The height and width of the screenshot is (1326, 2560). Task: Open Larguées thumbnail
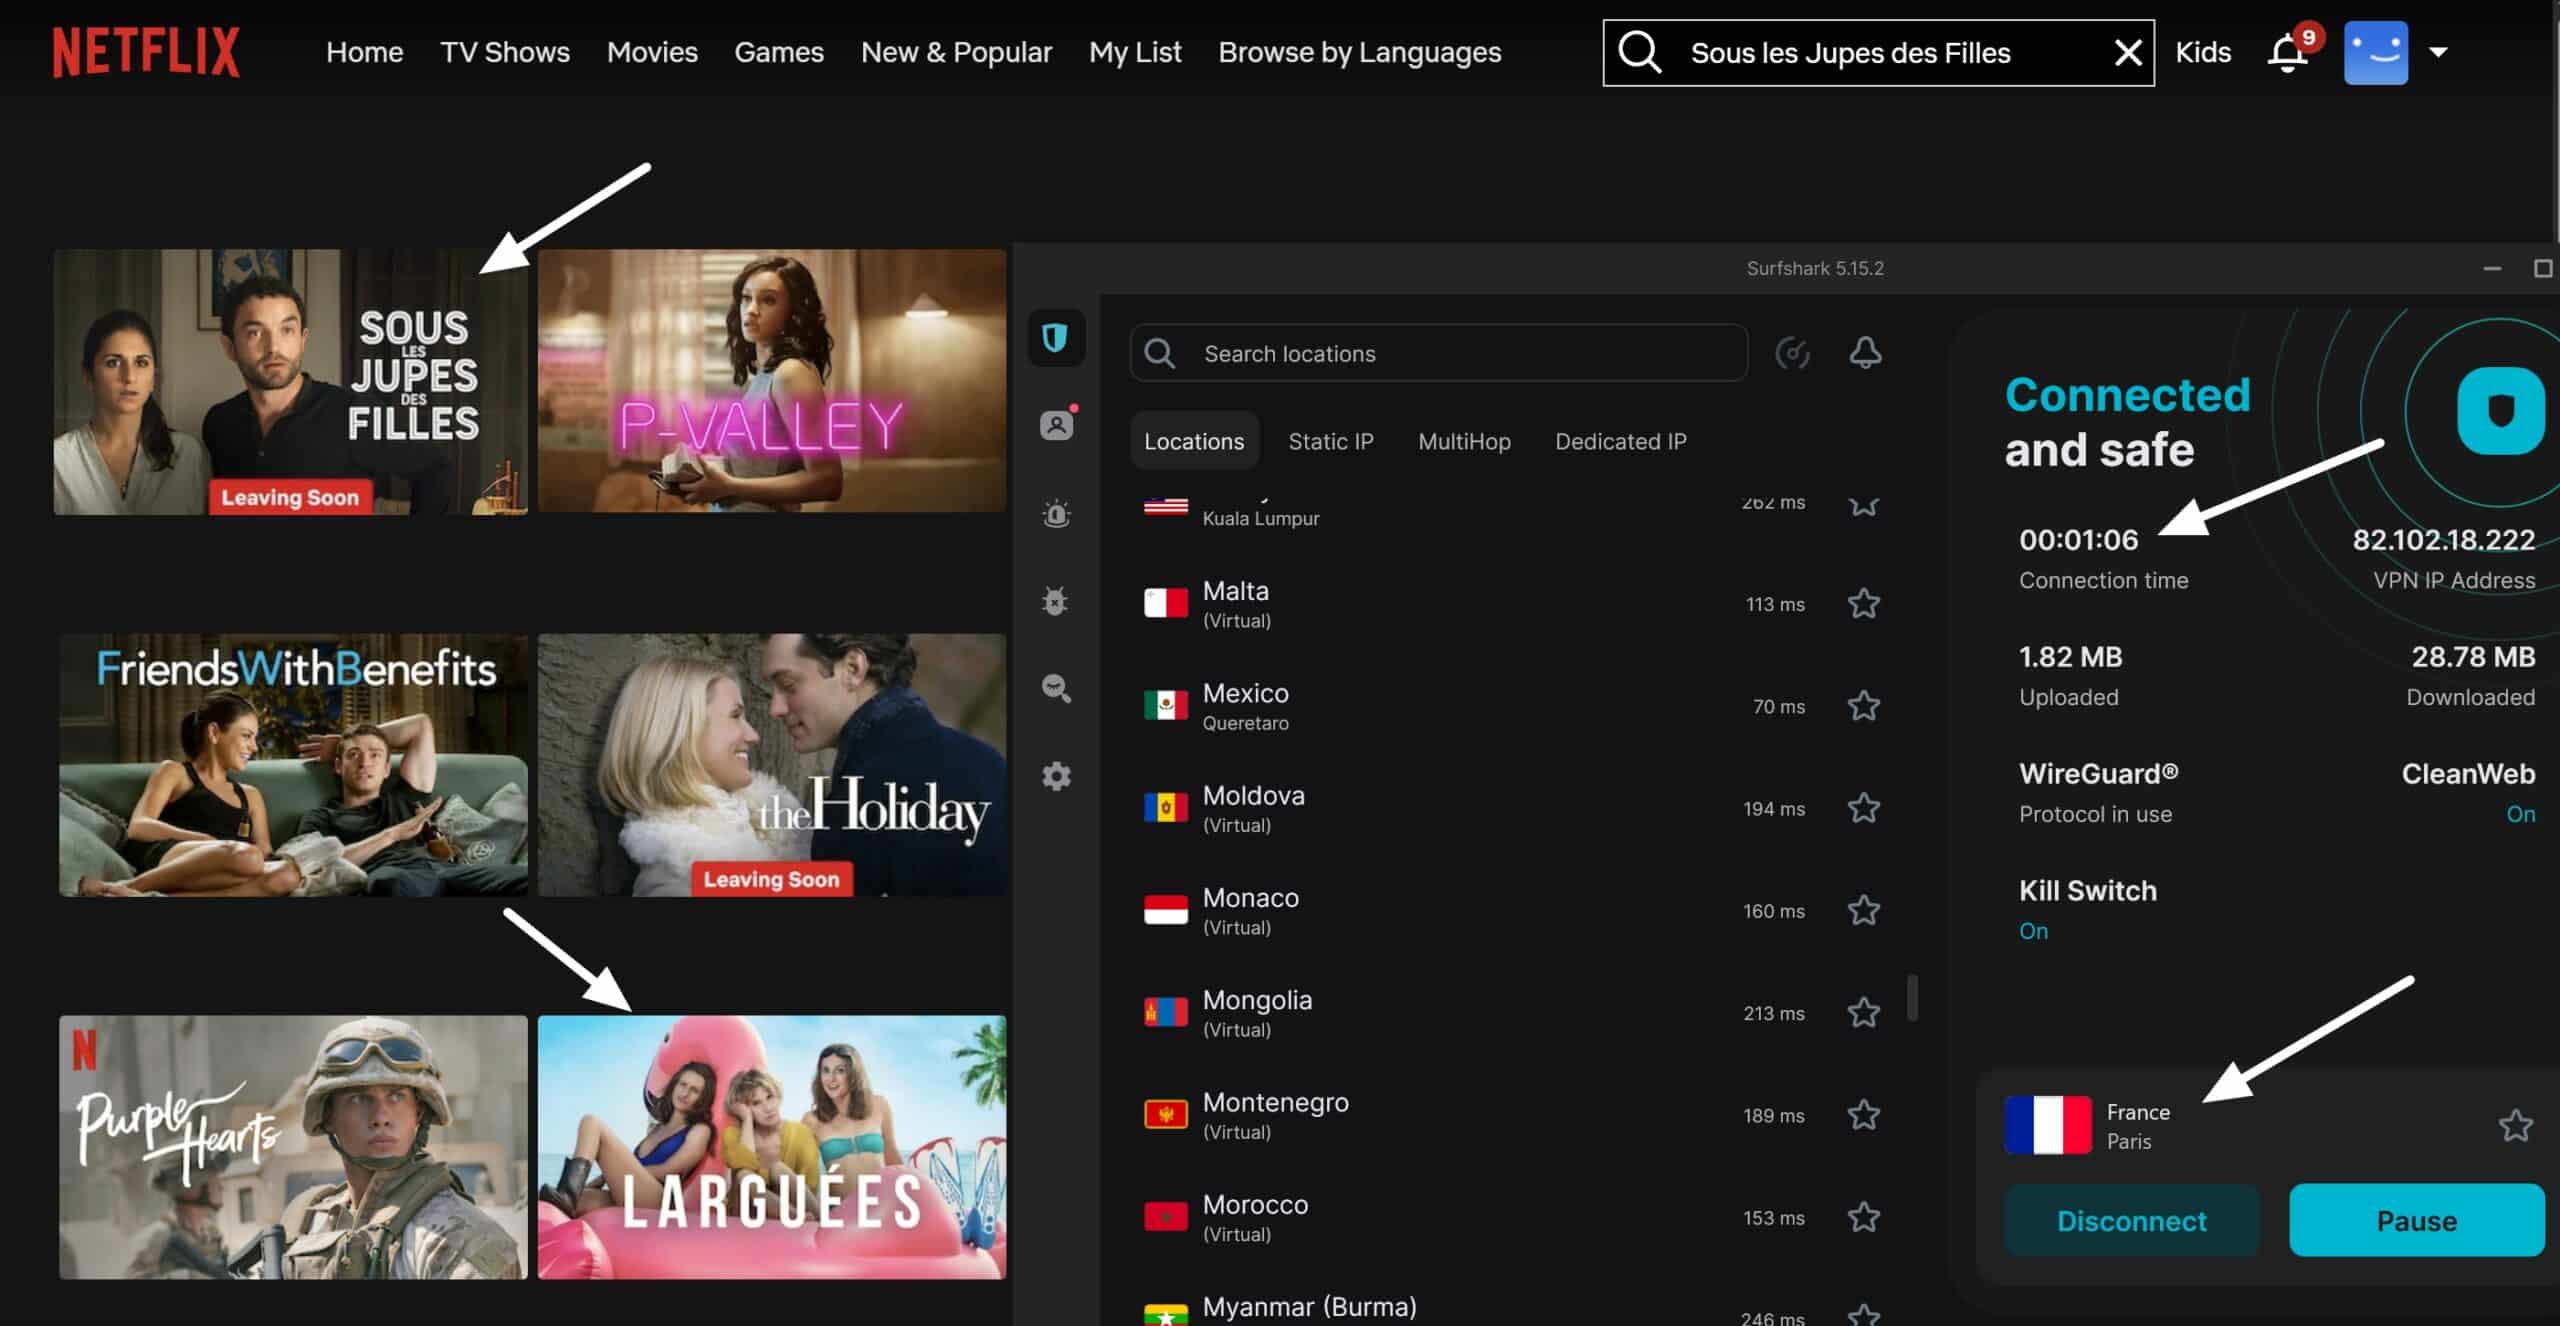(772, 1147)
